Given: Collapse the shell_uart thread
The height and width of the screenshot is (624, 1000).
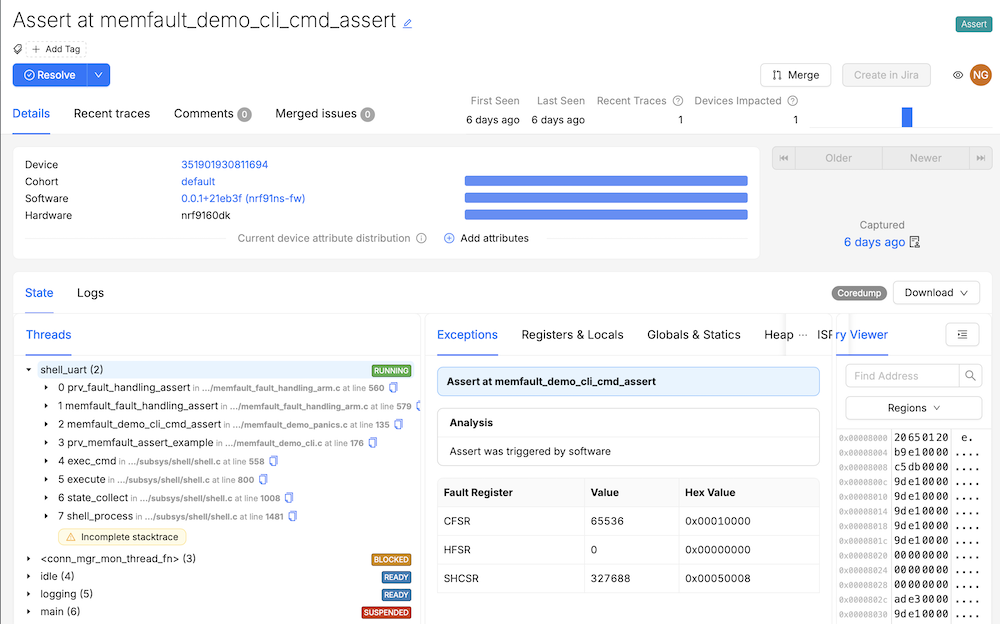Looking at the screenshot, I should [29, 370].
